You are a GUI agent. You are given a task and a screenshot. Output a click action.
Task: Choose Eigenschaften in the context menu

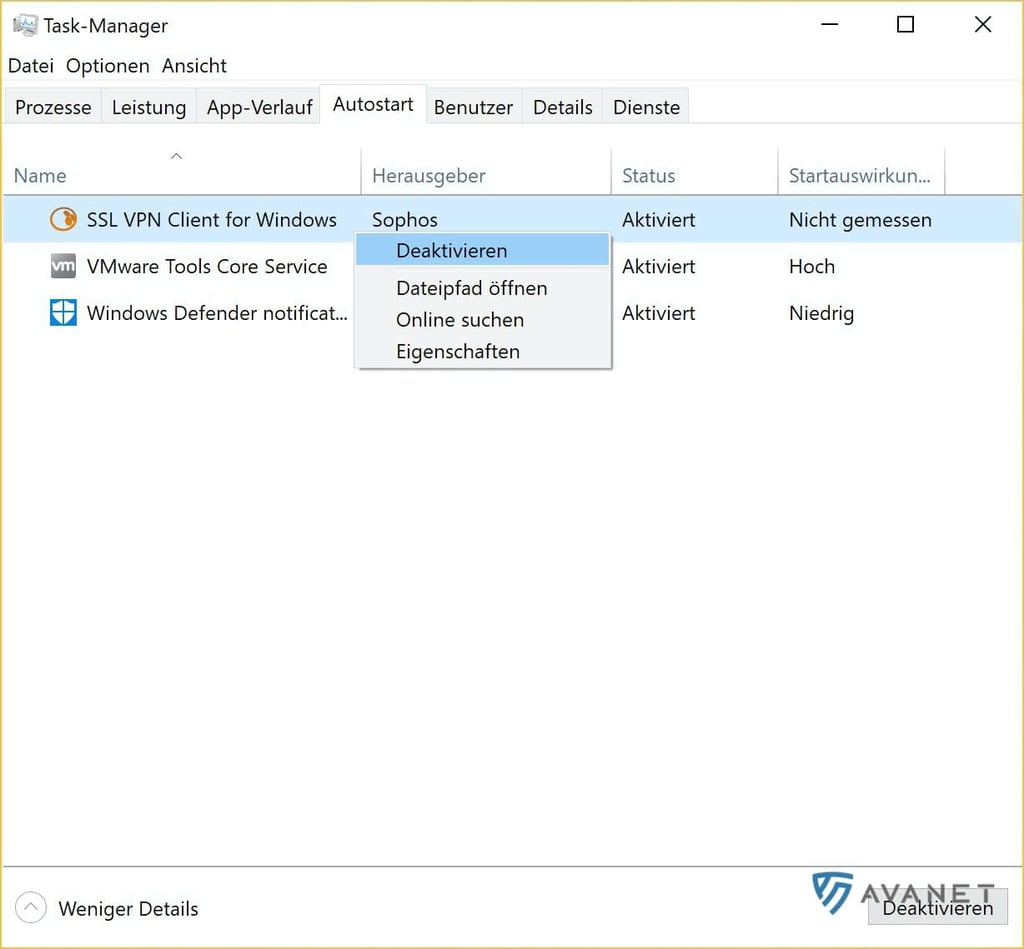point(482,351)
